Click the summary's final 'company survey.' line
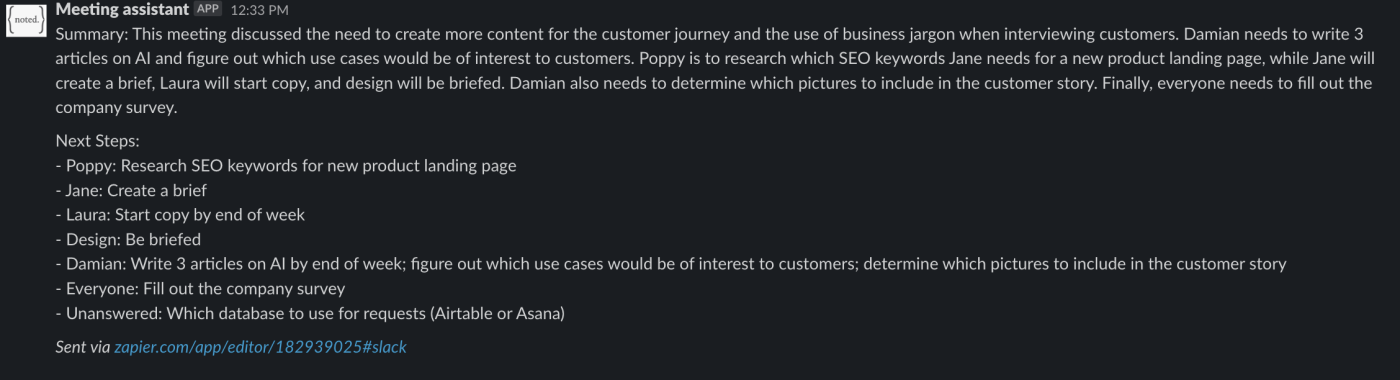Screen dimensions: 1400x380 coord(116,108)
